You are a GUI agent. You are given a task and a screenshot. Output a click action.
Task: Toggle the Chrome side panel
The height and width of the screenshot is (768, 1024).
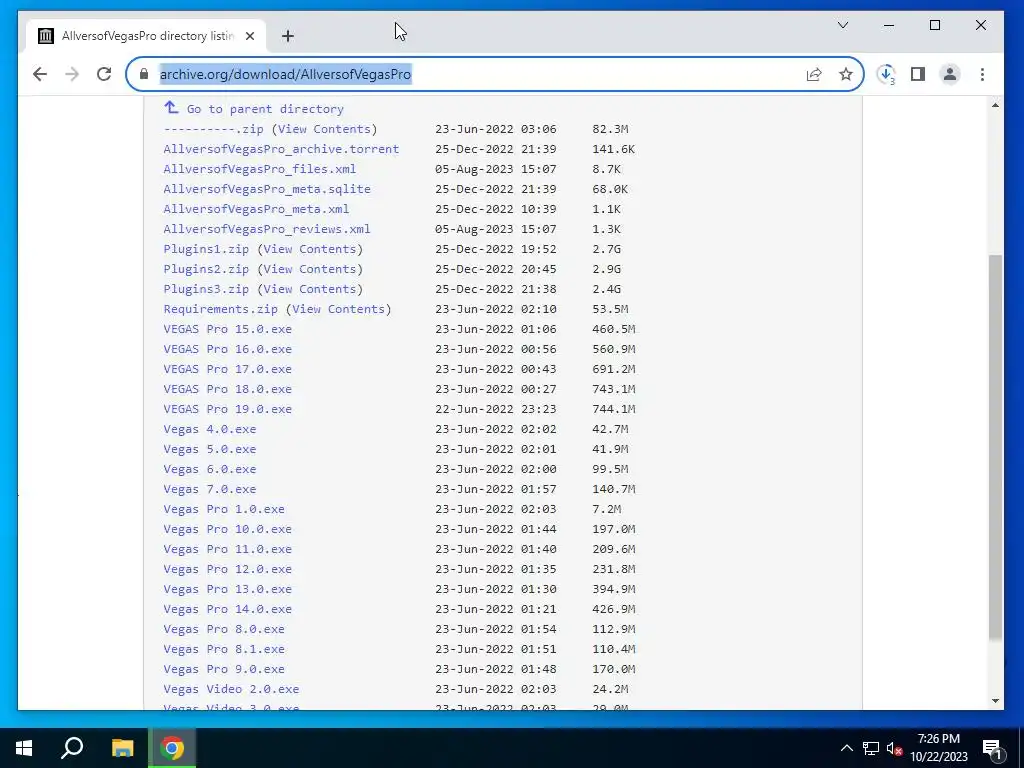point(918,74)
